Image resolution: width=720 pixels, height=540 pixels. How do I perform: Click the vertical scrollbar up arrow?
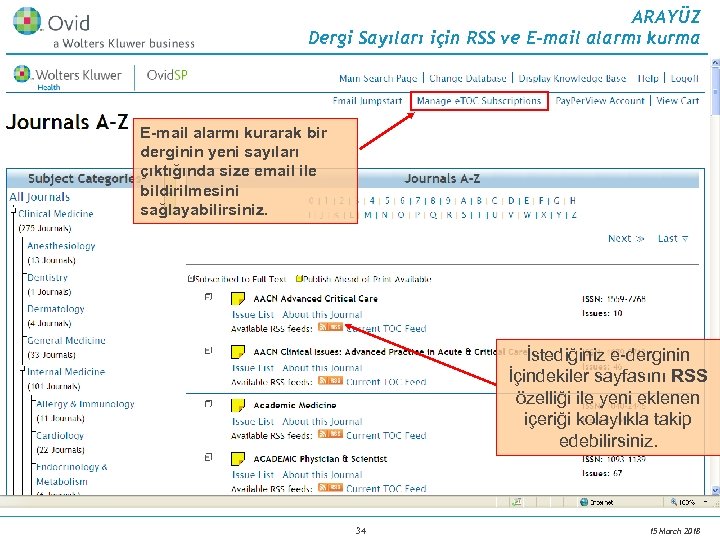(x=715, y=62)
